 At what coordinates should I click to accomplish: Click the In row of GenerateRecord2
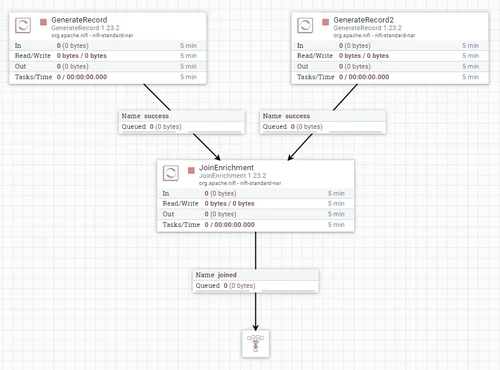(390, 46)
